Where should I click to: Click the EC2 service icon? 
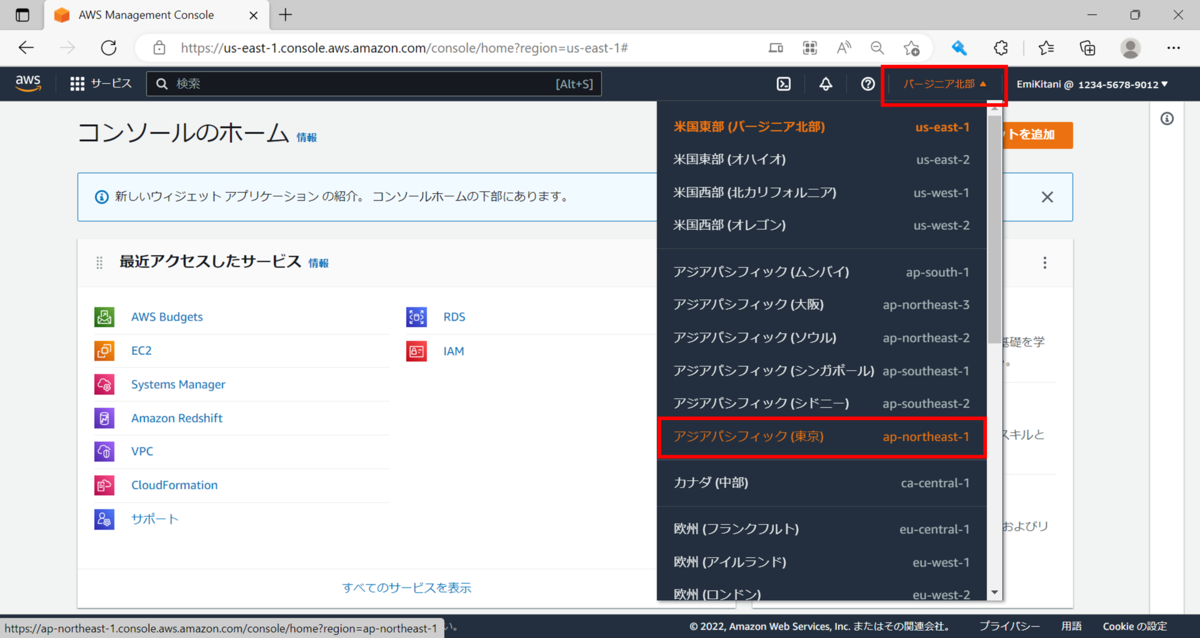104,351
